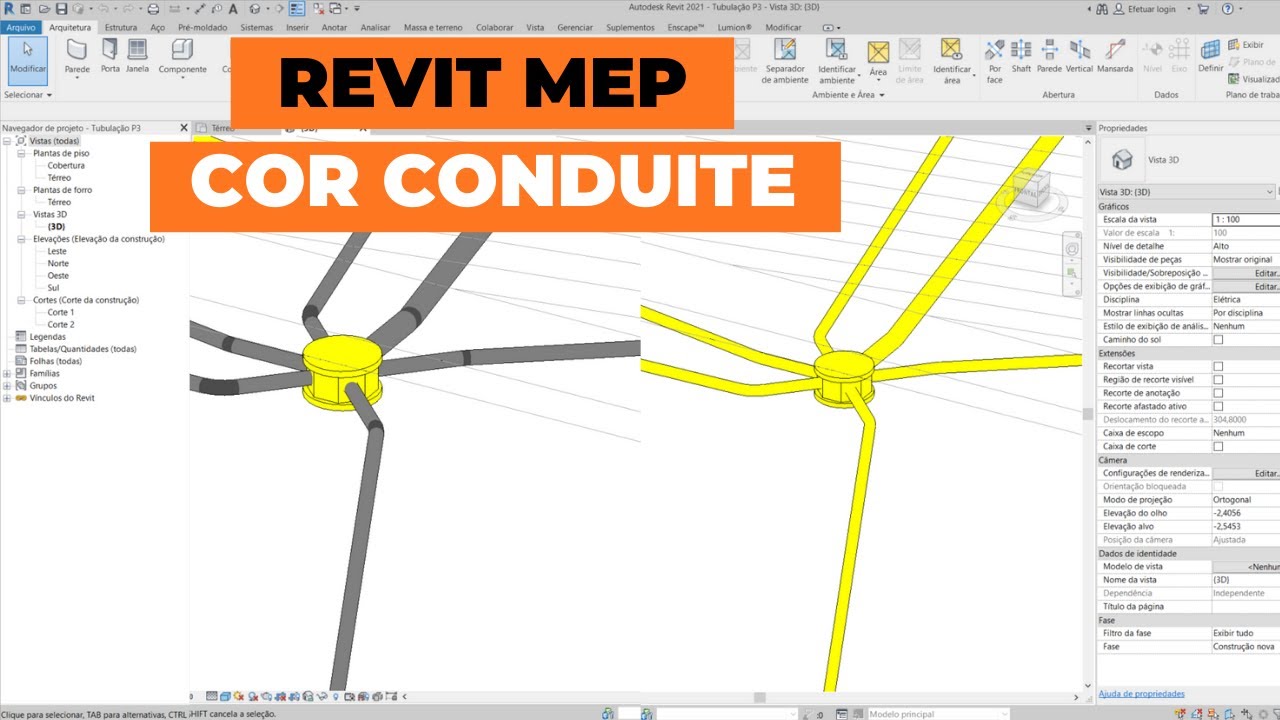This screenshot has height=720, width=1280.
Task: Select the Porta door tool
Action: coord(110,56)
